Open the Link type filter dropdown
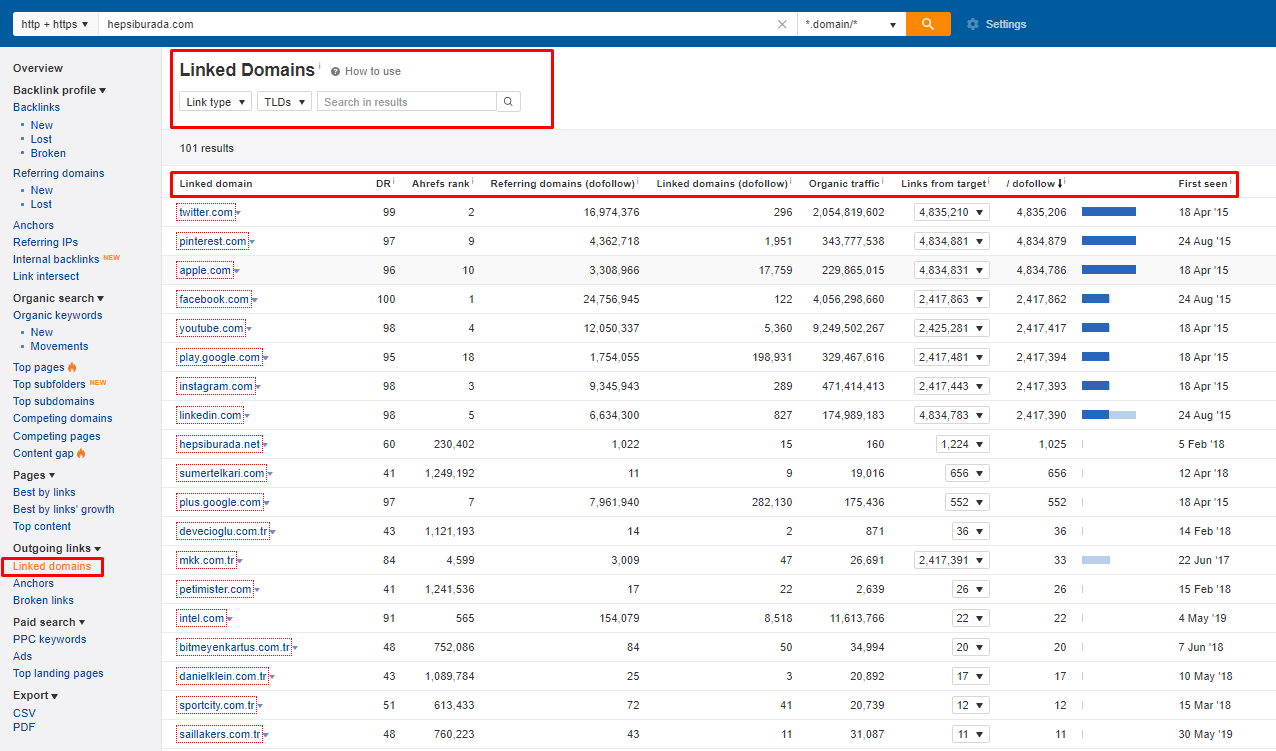This screenshot has height=751, width=1276. pos(215,102)
